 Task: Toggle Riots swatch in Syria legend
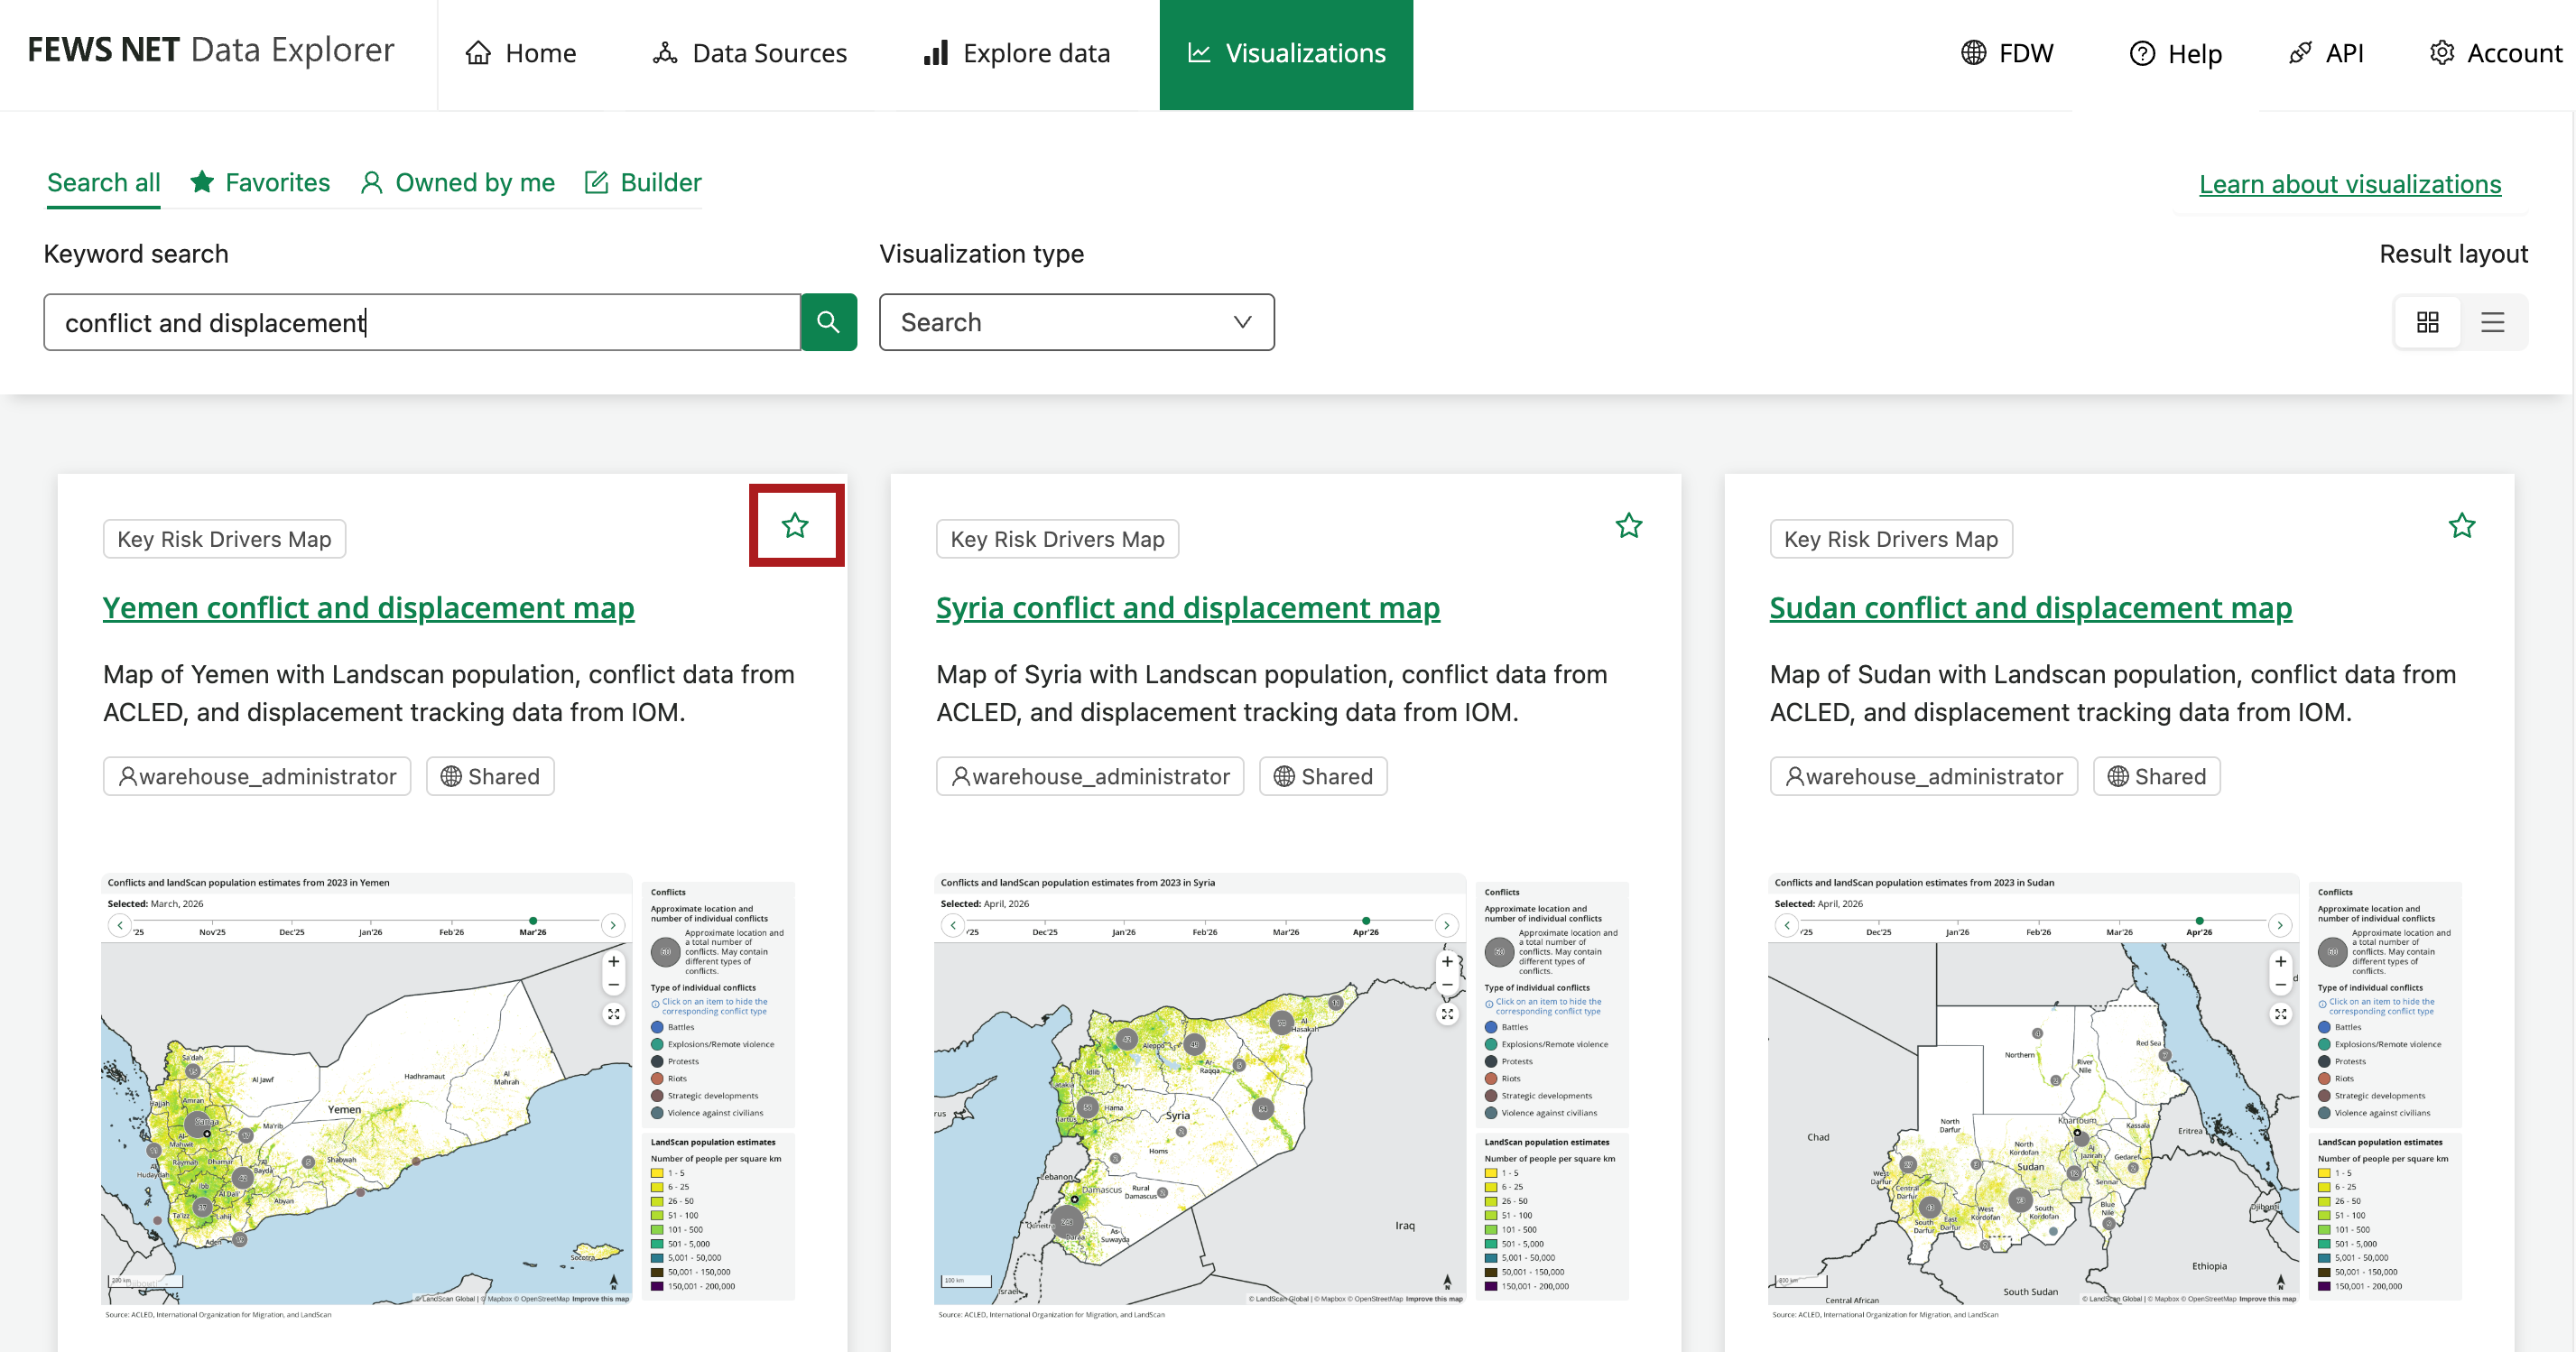[1491, 1078]
